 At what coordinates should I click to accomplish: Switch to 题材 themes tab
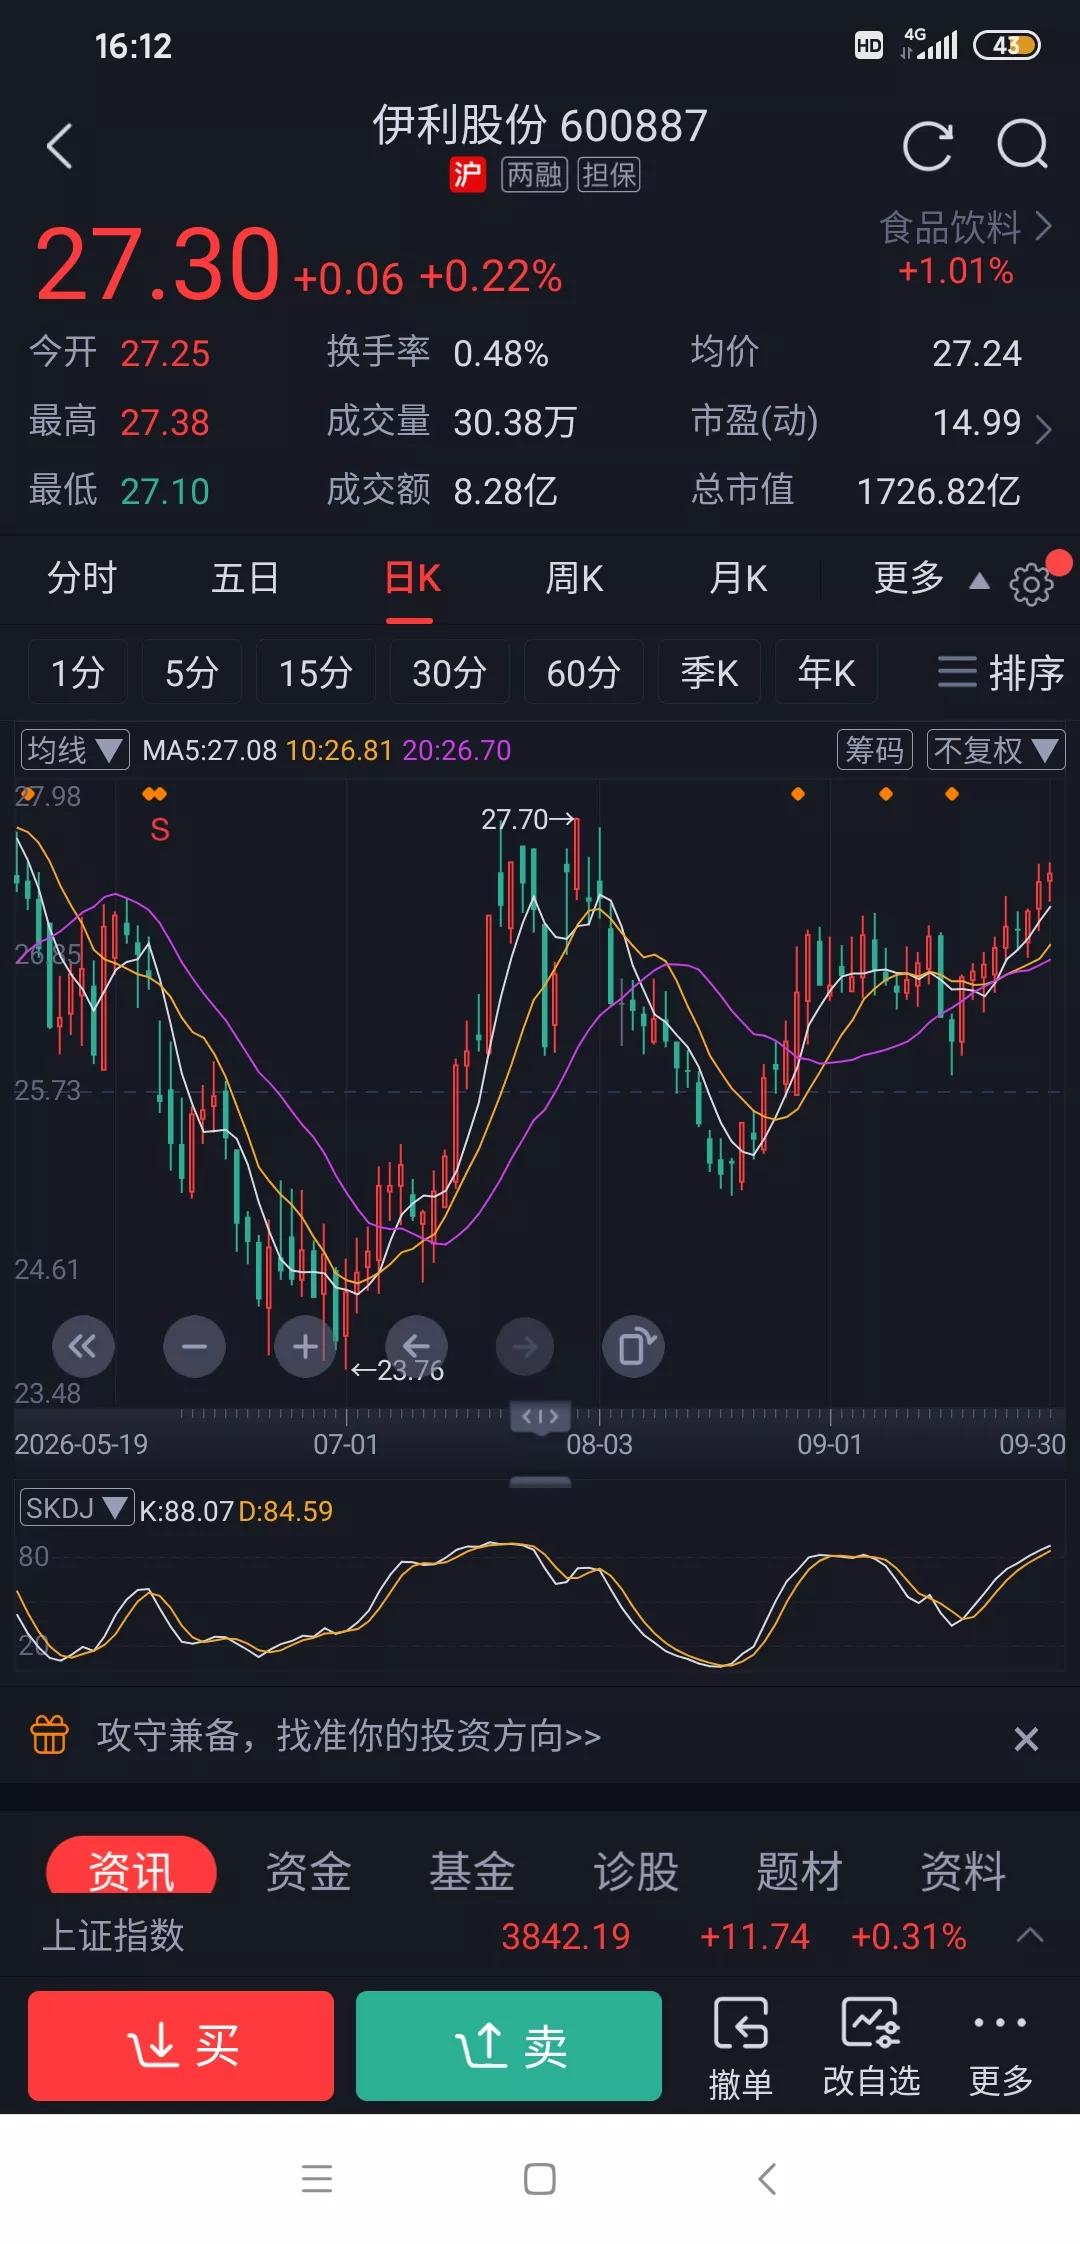click(800, 1870)
